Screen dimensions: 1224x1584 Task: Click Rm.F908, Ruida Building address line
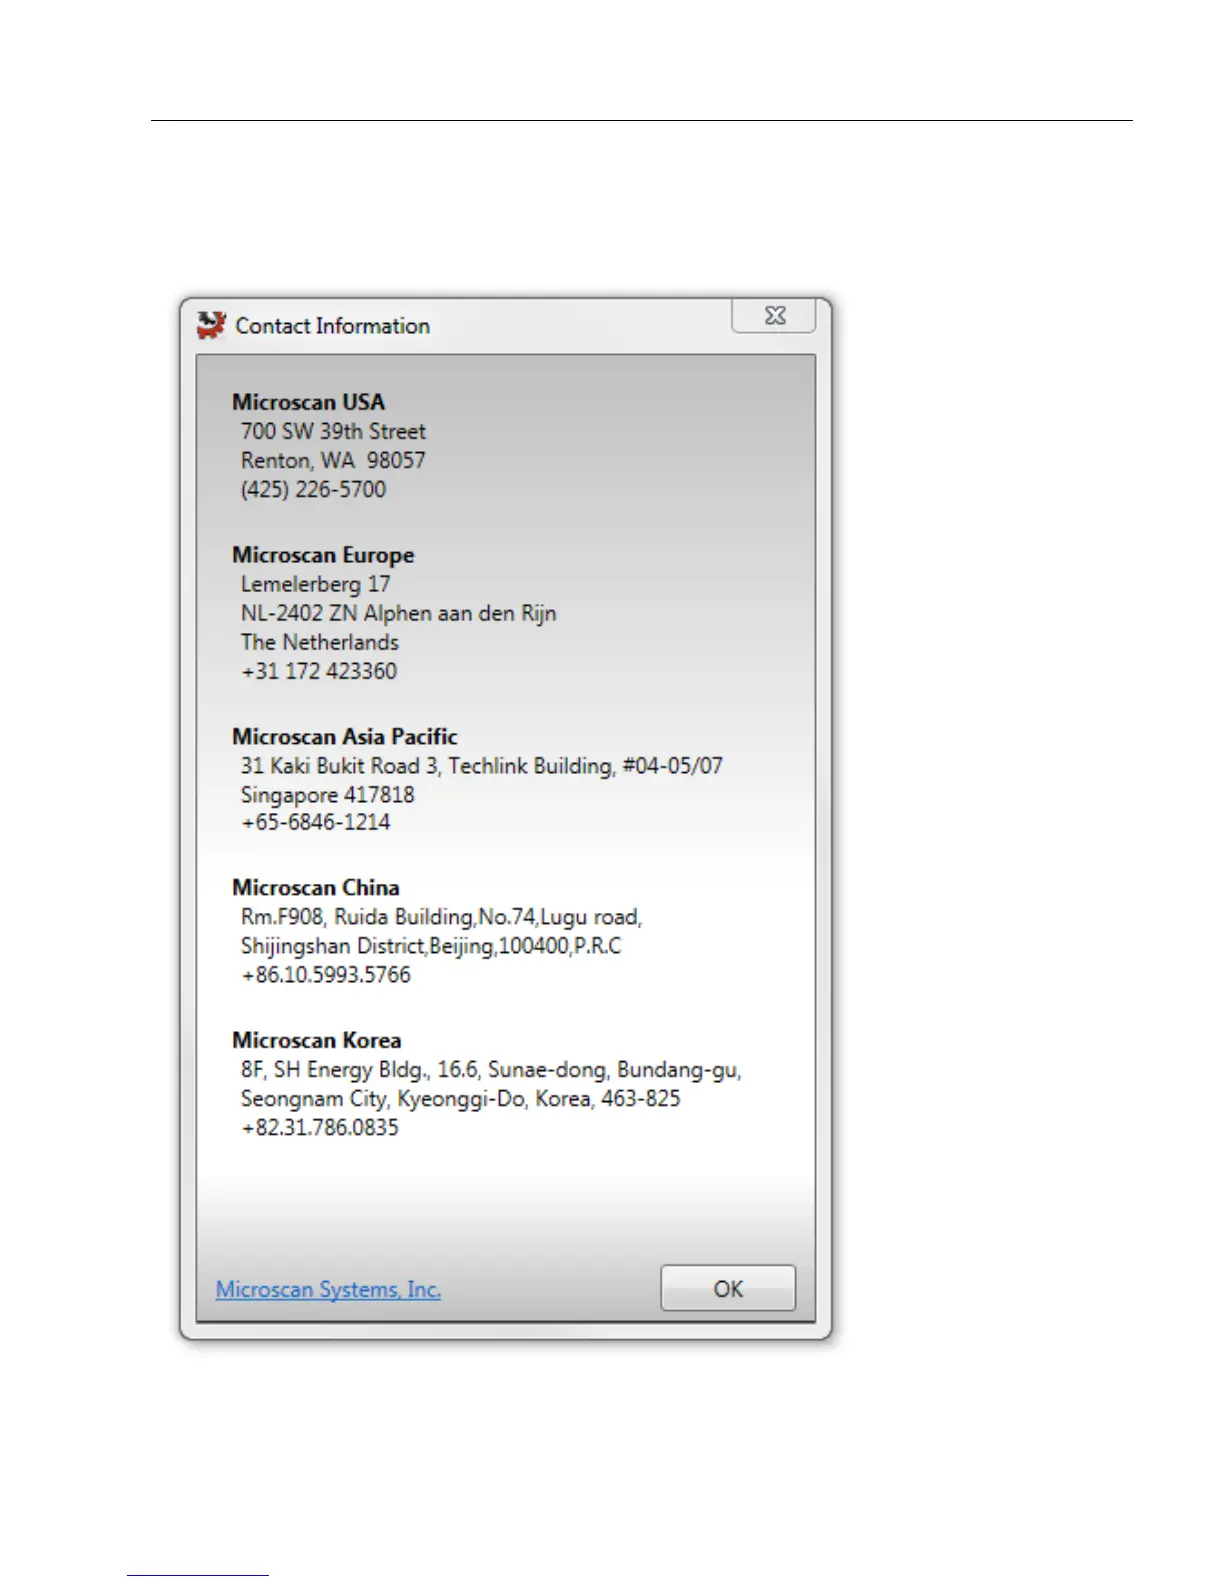click(441, 917)
